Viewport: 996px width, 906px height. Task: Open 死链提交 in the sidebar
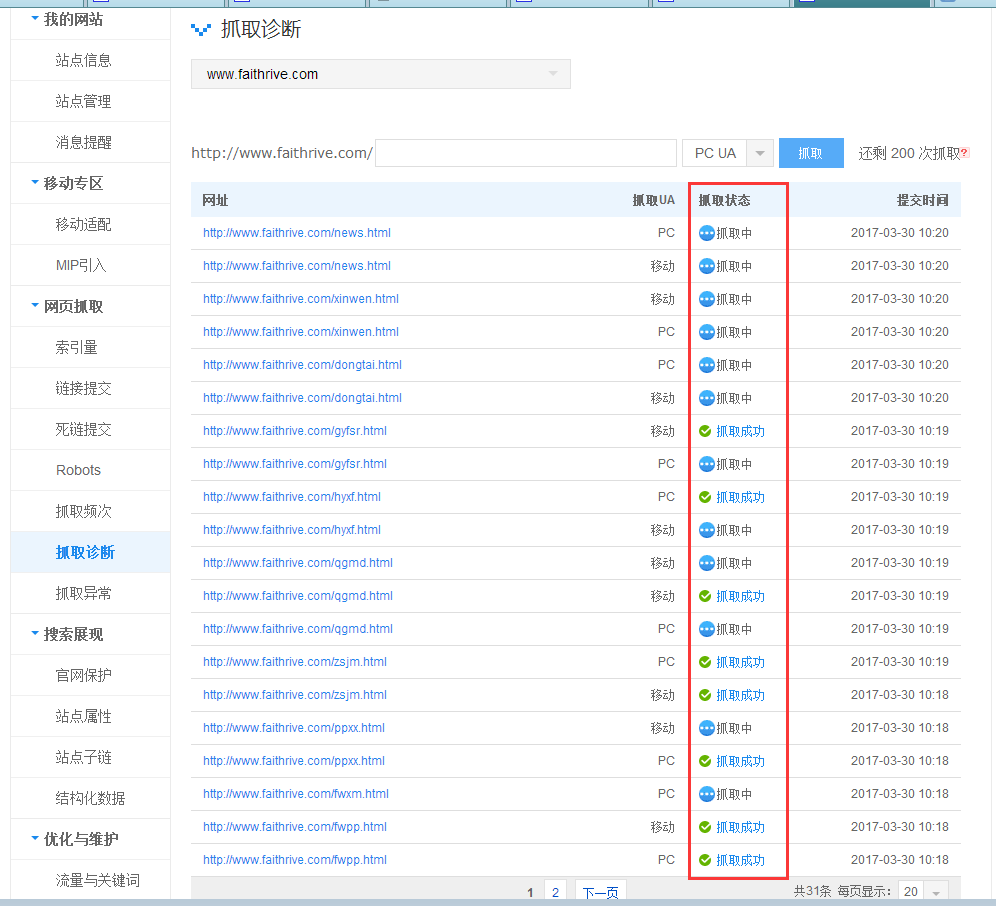coord(83,429)
